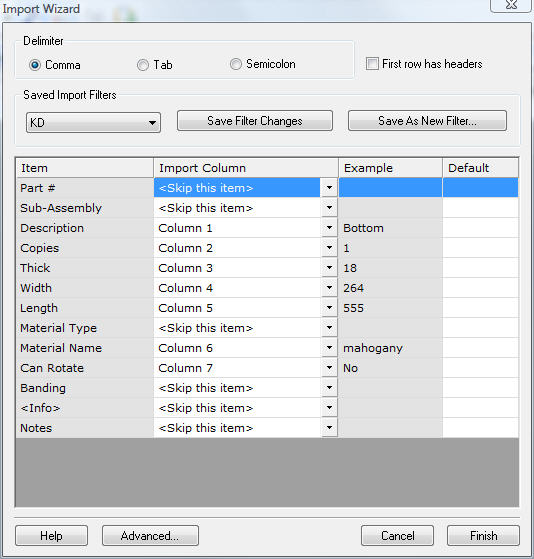Viewport: 534px width, 559px height.
Task: Click the Column 1 import column cell
Action: [237, 227]
